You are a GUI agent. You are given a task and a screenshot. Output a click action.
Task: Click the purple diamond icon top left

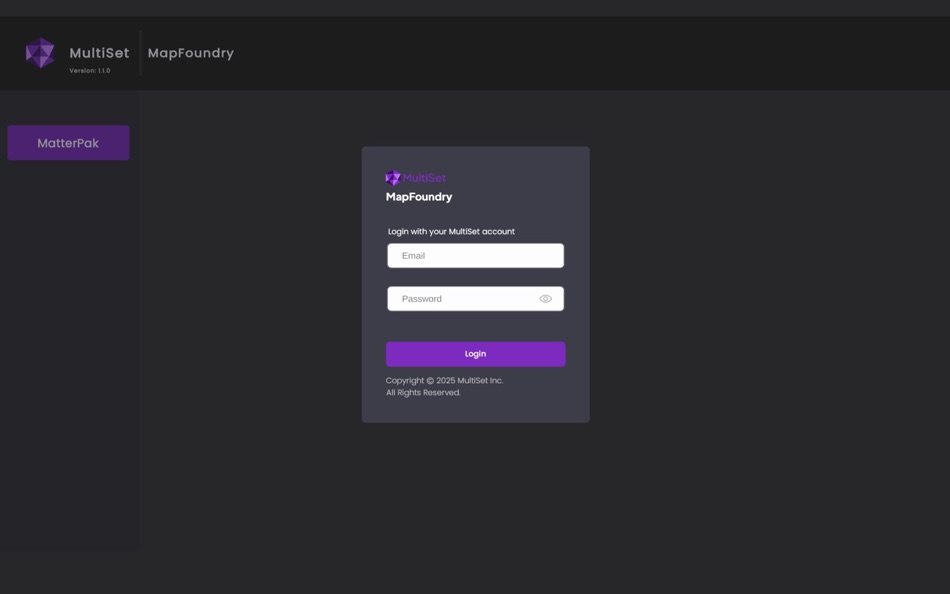(x=40, y=52)
